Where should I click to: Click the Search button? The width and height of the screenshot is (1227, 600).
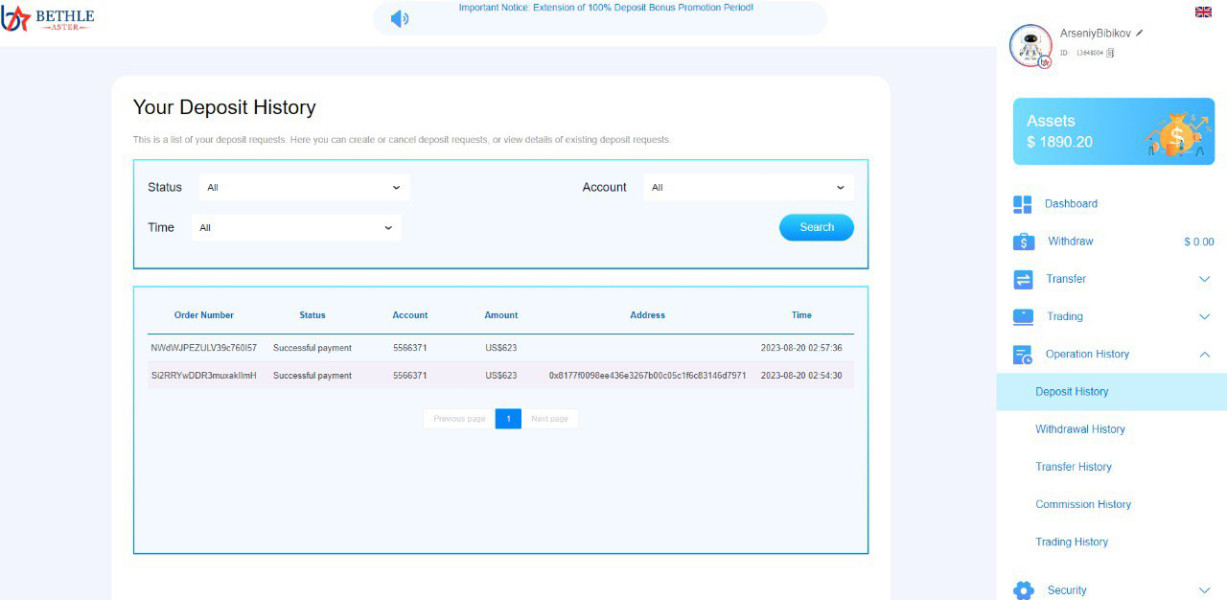pos(816,227)
